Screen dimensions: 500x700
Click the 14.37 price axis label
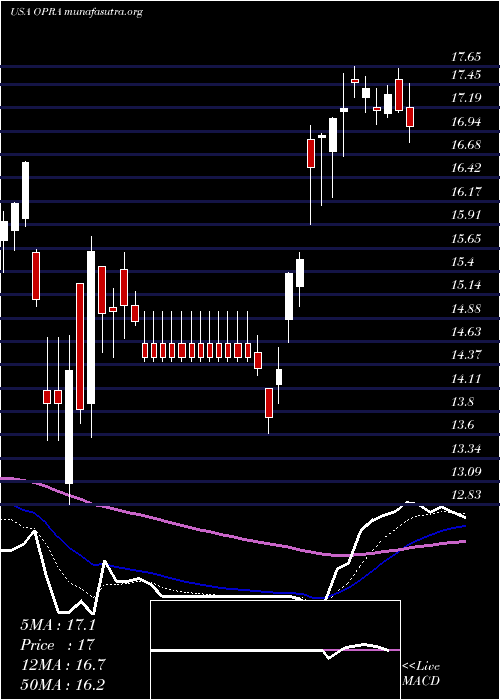coord(466,355)
